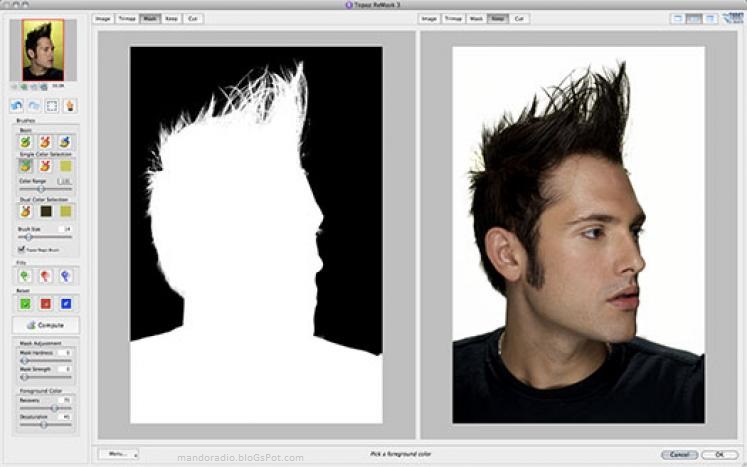This screenshot has height=467, width=747.
Task: Click the black-and-white mask image
Action: point(256,235)
